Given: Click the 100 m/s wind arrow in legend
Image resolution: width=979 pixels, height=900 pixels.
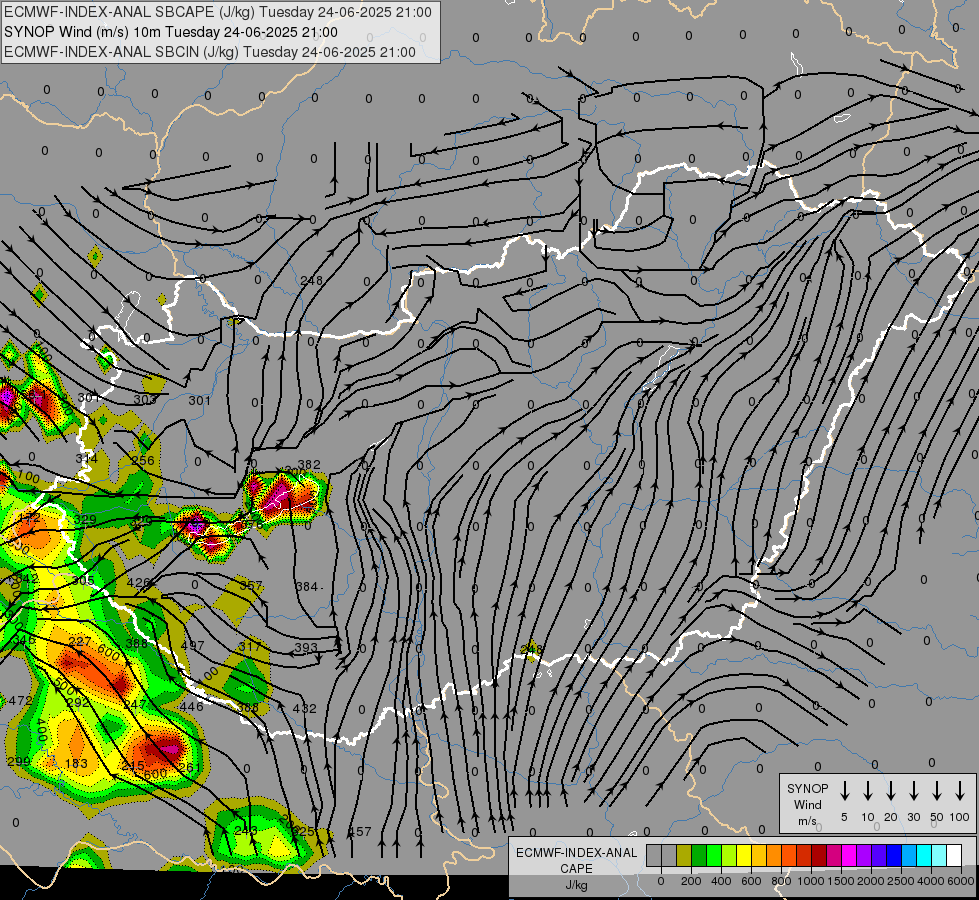Looking at the screenshot, I should pos(960,791).
